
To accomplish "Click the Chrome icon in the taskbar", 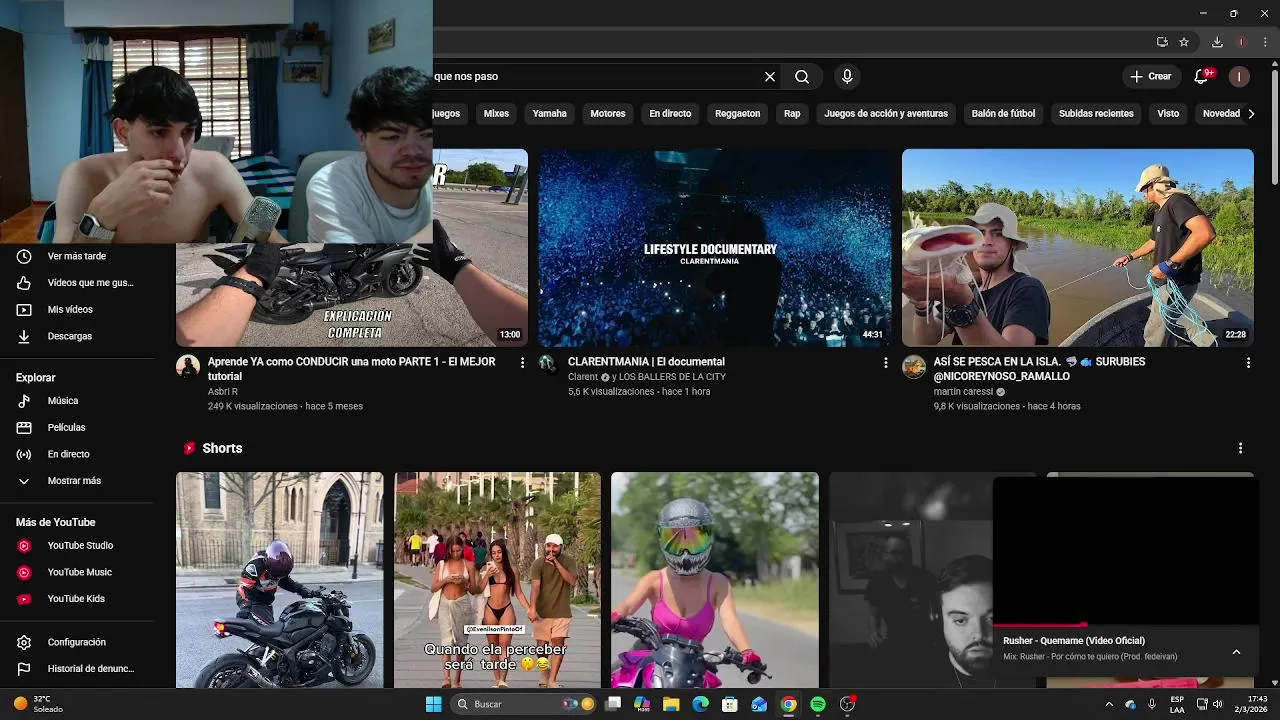I will pos(789,704).
